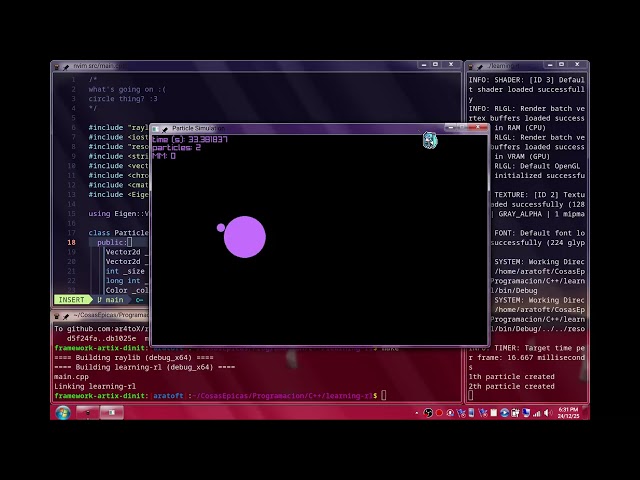Click "GRAY_ALPHA | 1 mipma" log text

(541, 214)
